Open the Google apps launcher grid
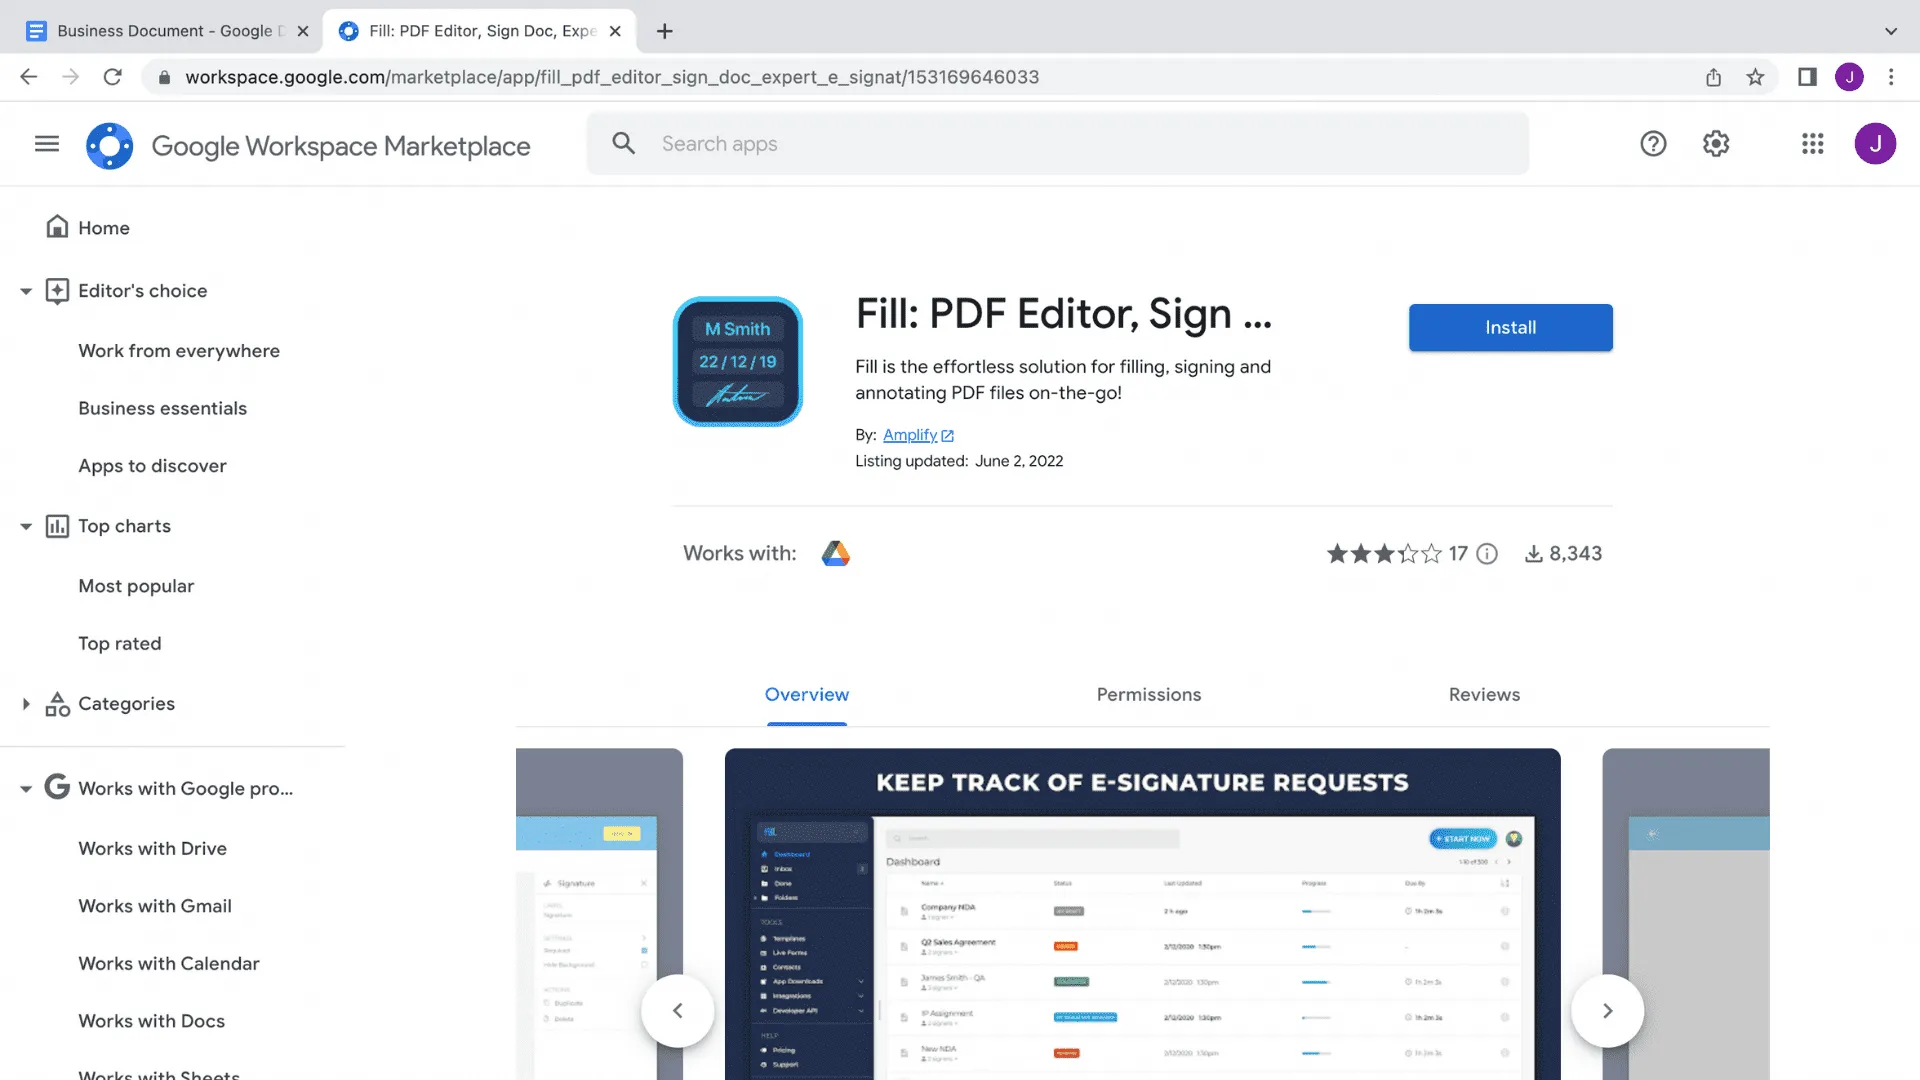1920x1080 pixels. point(1812,143)
